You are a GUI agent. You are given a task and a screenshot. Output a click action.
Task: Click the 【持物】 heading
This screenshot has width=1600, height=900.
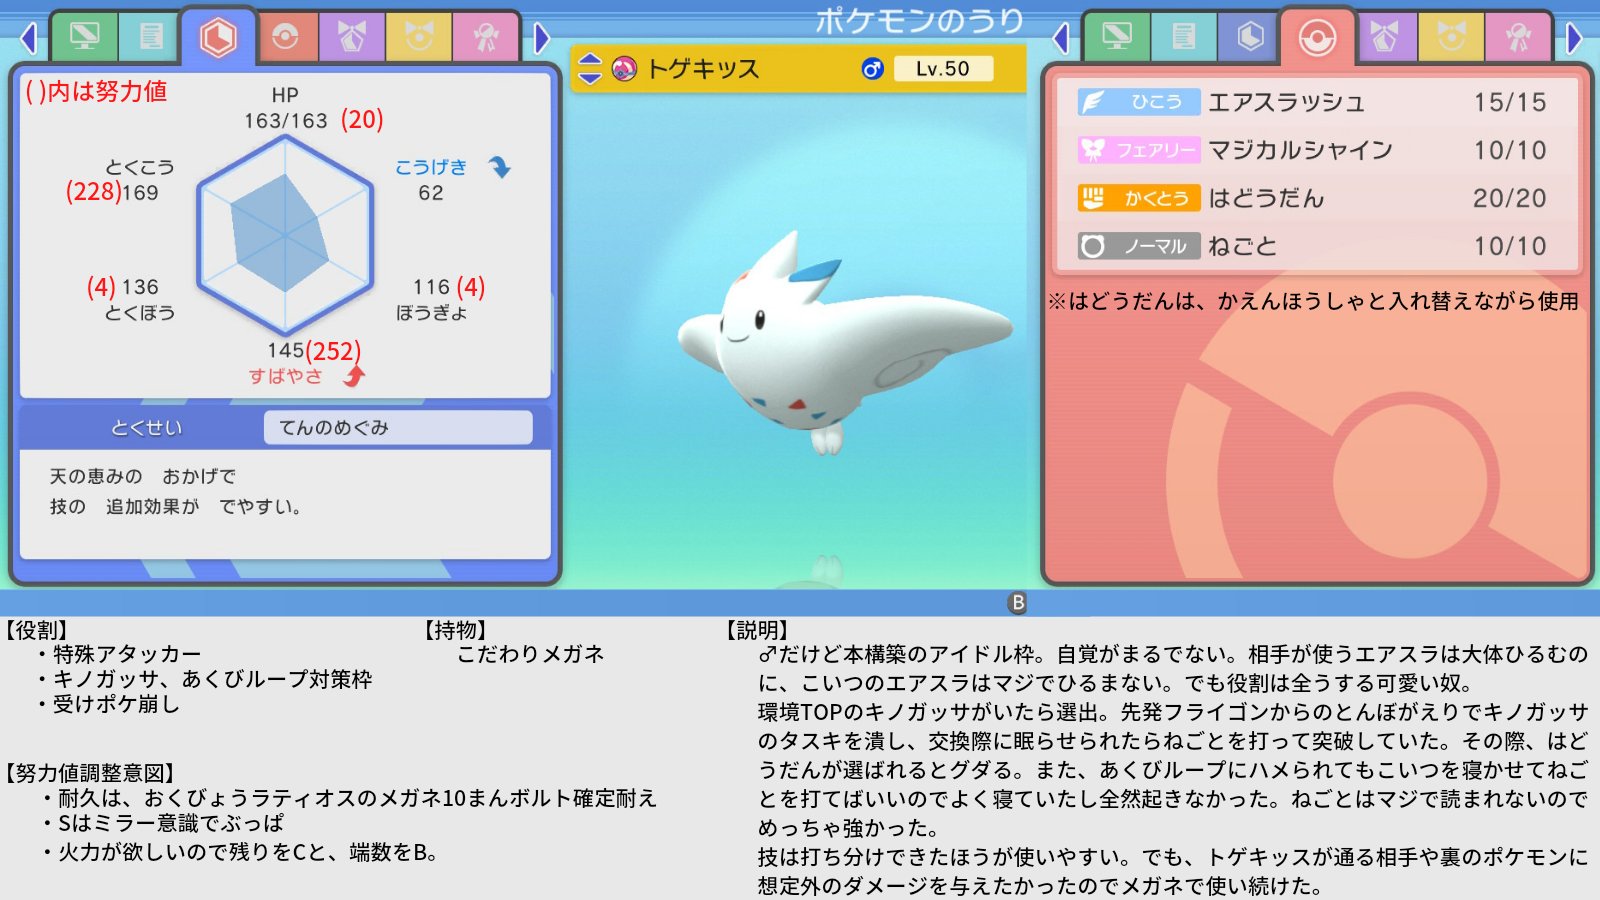455,630
